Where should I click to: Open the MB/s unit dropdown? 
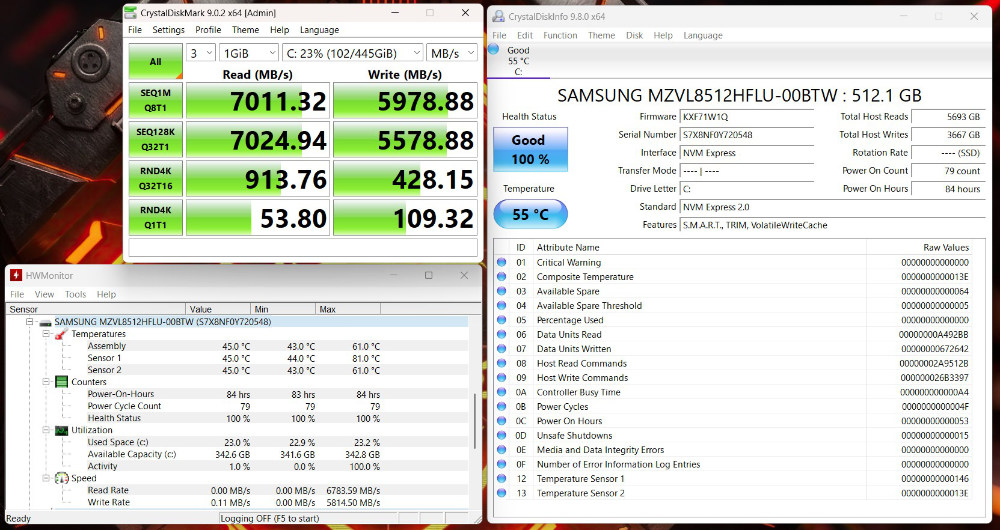452,53
